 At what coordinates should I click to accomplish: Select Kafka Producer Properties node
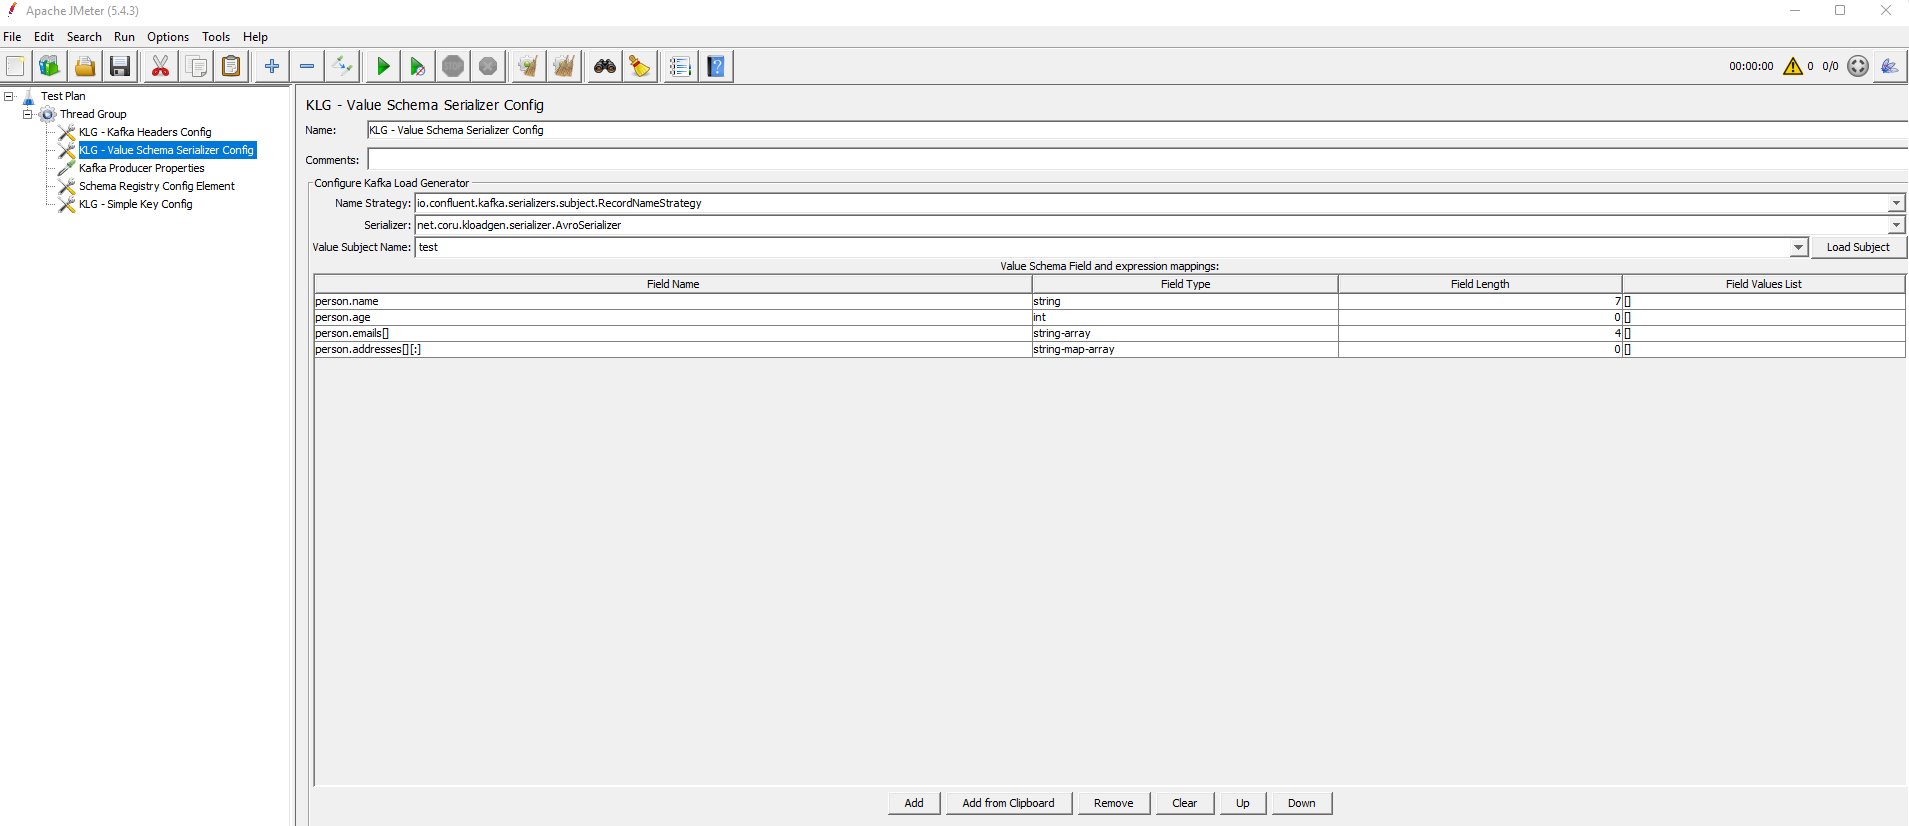142,168
